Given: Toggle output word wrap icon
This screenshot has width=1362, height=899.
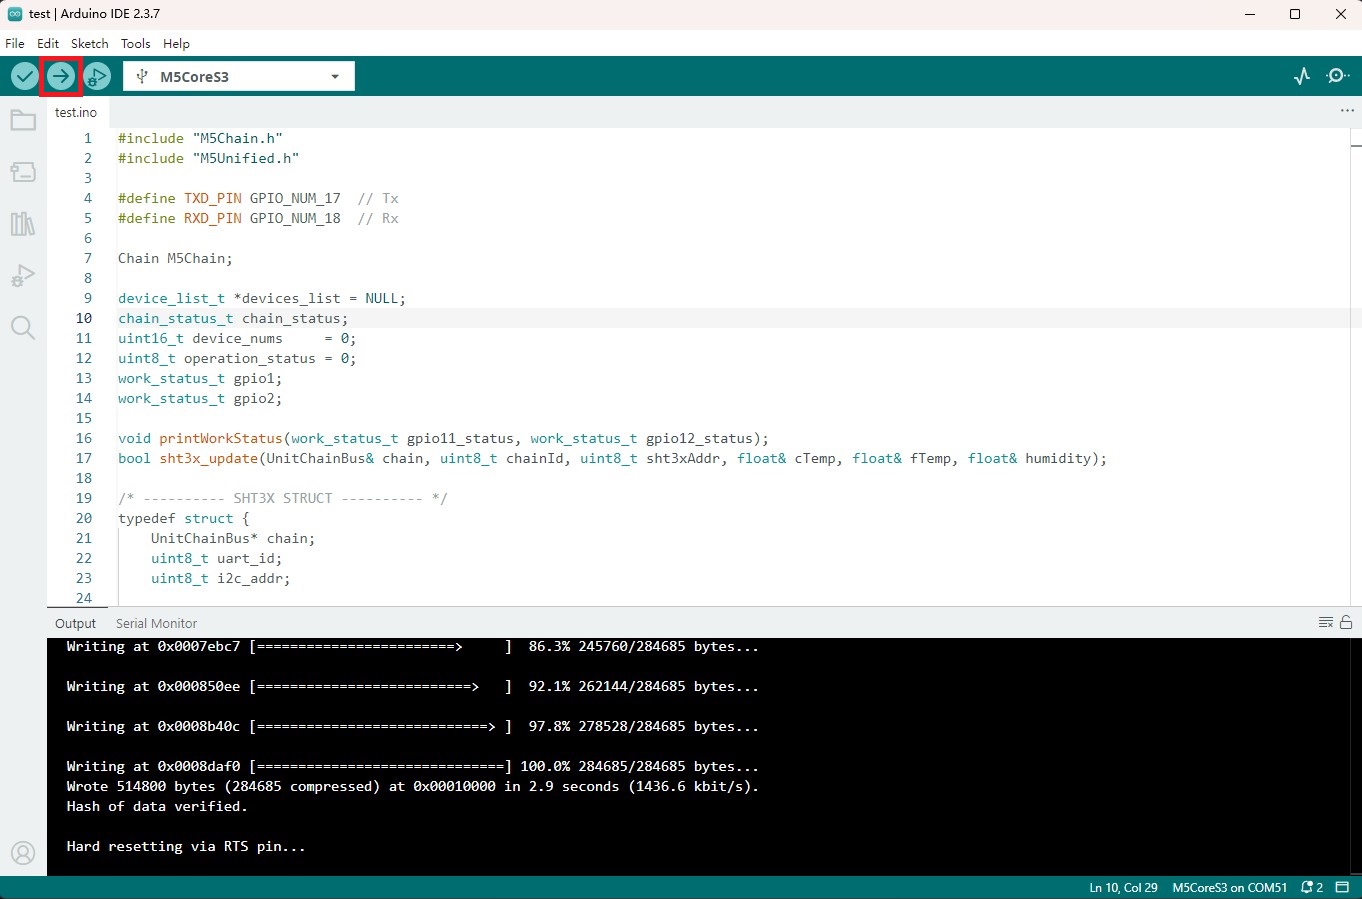Looking at the screenshot, I should [1326, 622].
